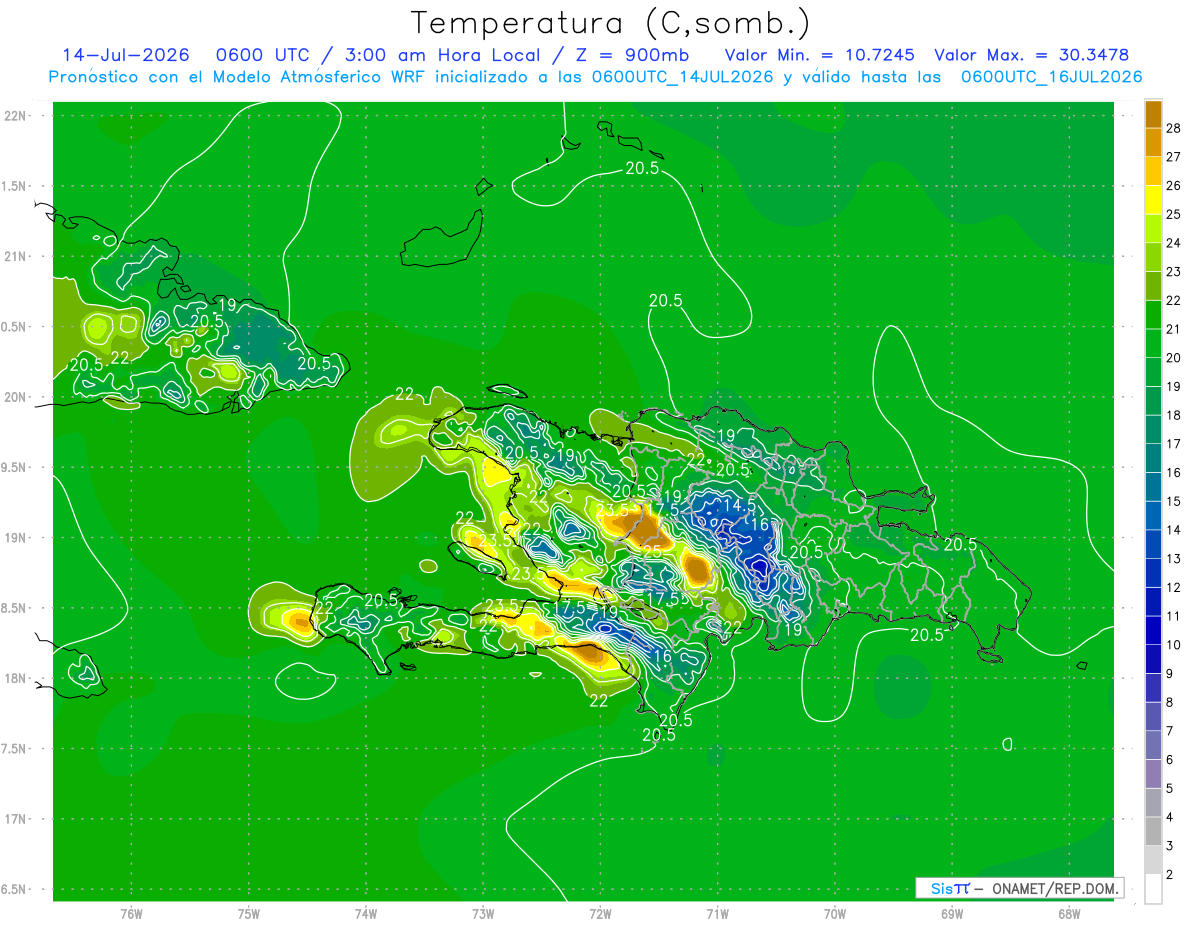
Task: Click the "3" color scale label
Action: pyautogui.click(x=1171, y=846)
